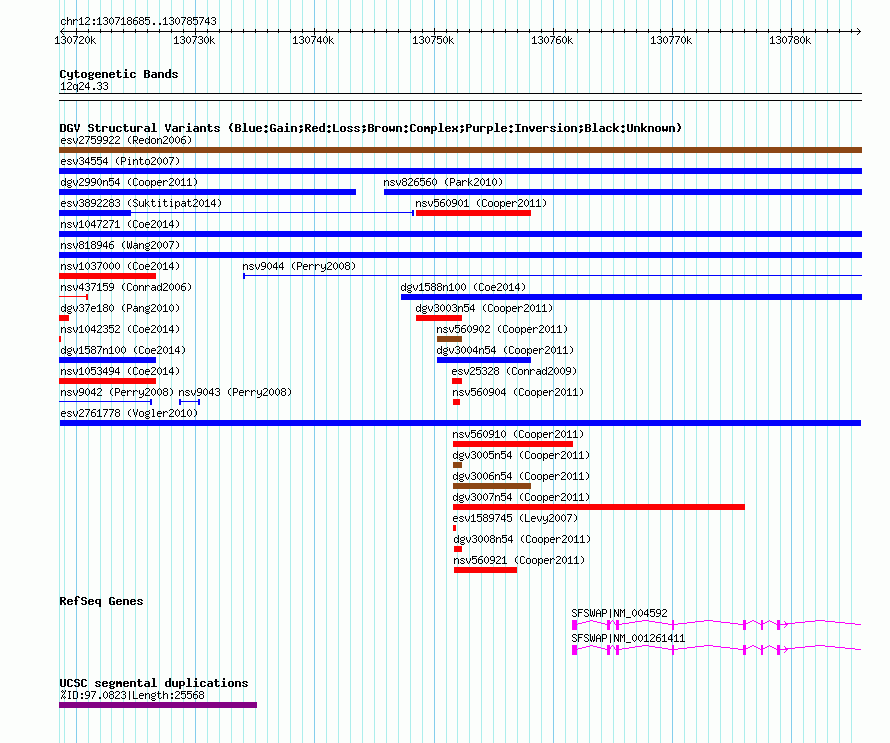Click the nsv826560 (Park2010) label
Viewport: 890px width, 743px height.
click(443, 182)
